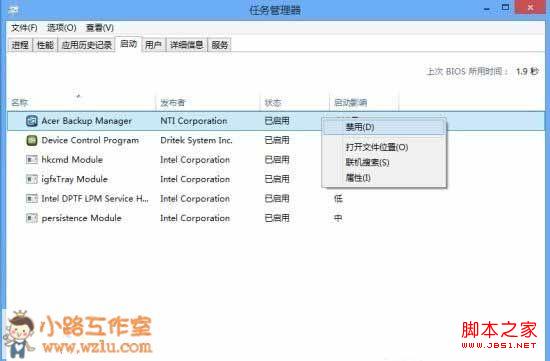Click the BIOS time value 1.9 秒
550x361 pixels.
click(x=527, y=72)
